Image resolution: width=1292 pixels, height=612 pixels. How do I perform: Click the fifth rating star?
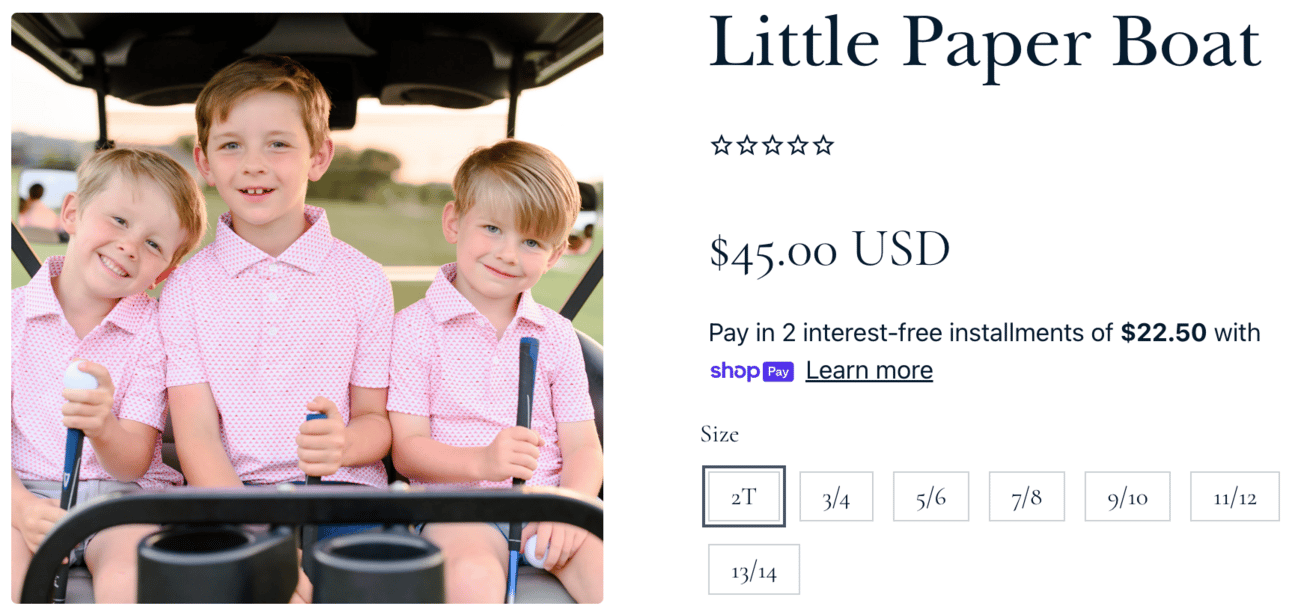click(x=823, y=146)
